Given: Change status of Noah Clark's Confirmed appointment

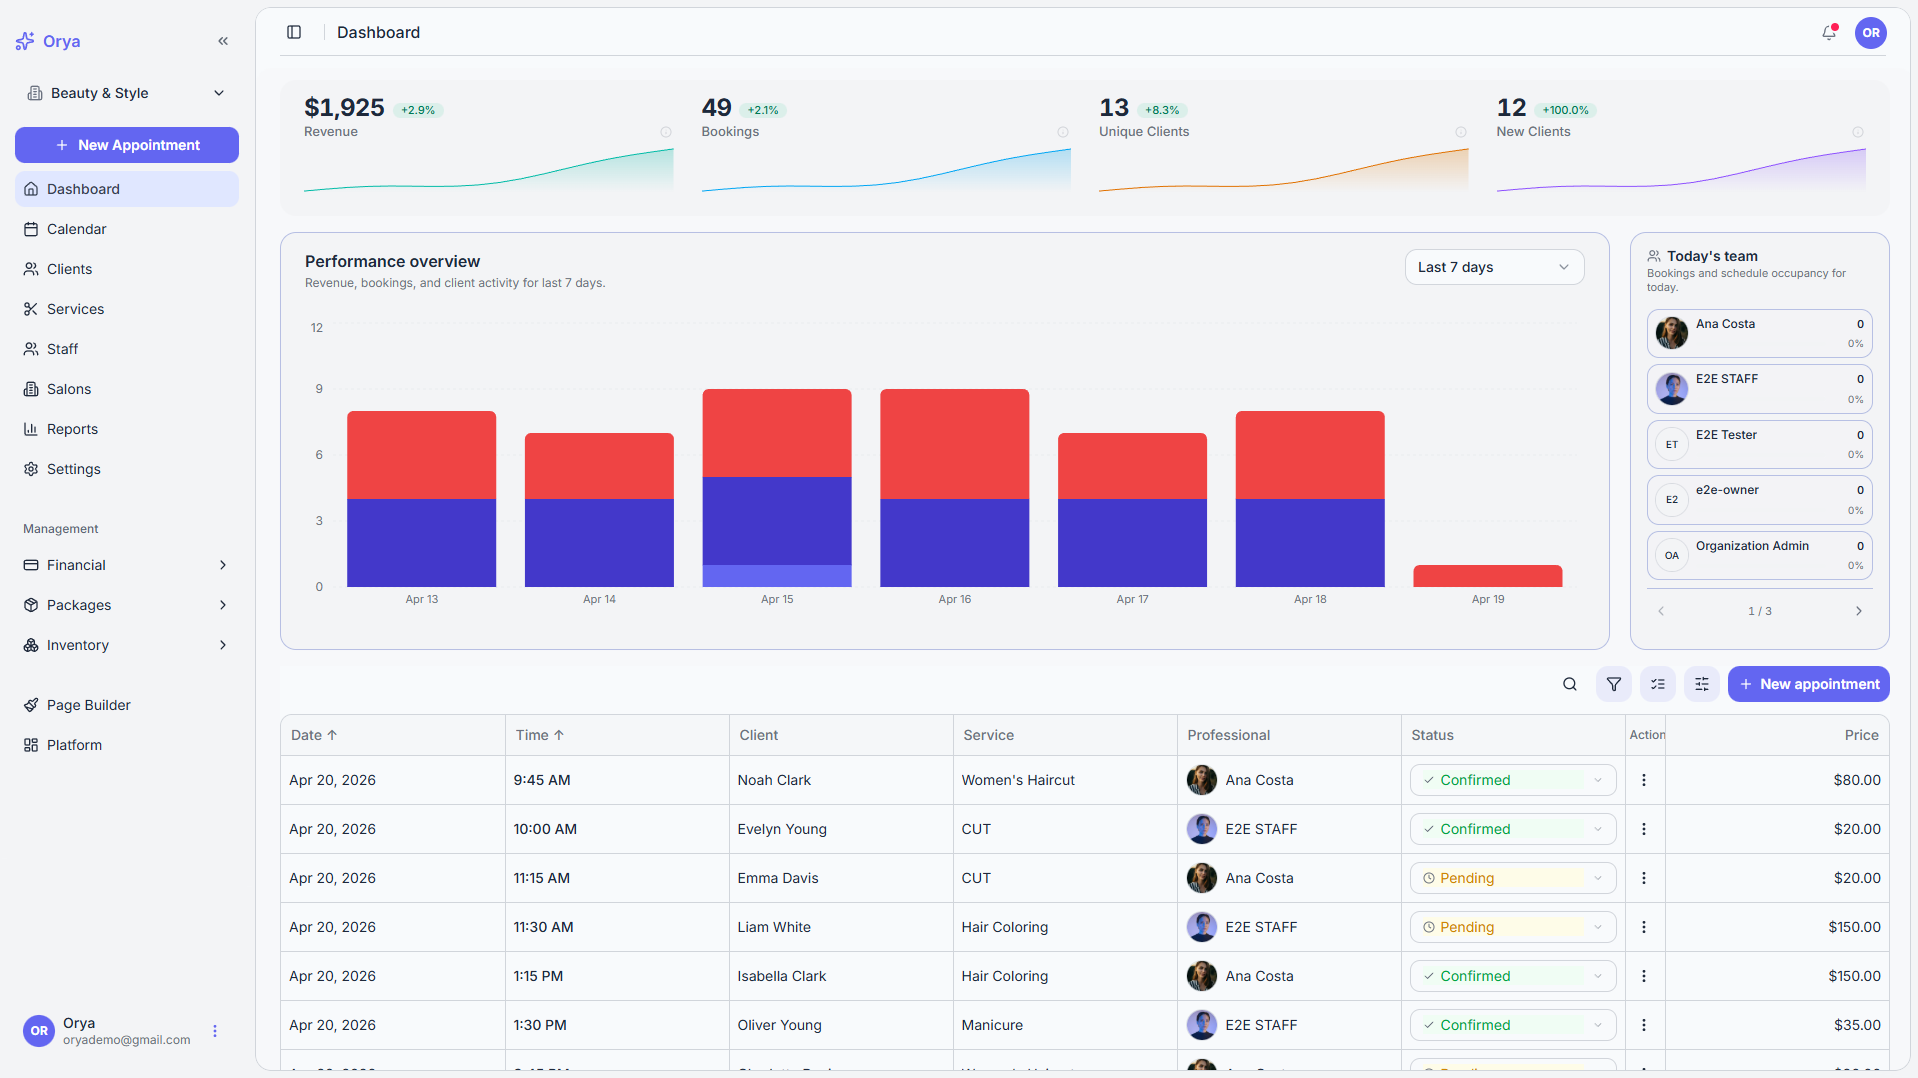Looking at the screenshot, I should (1513, 780).
